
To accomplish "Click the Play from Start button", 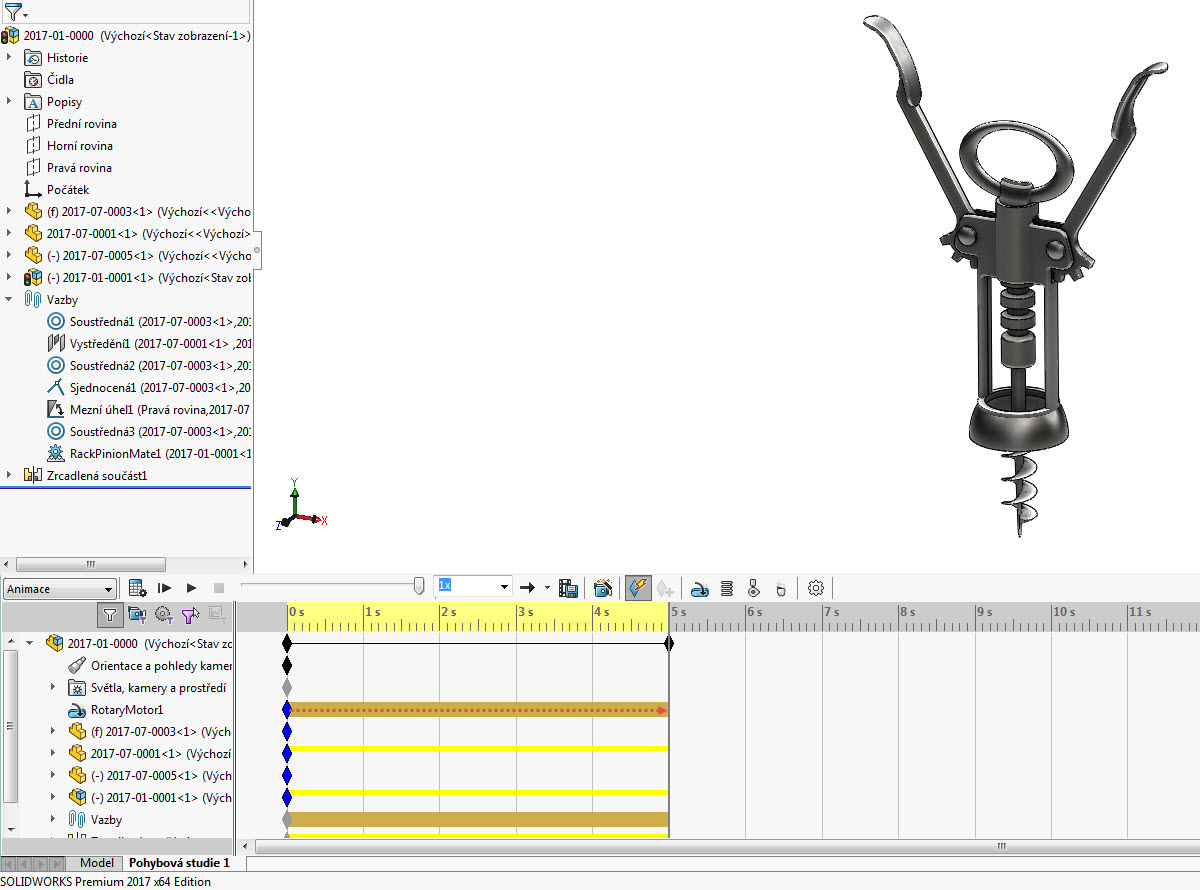I will (163, 587).
